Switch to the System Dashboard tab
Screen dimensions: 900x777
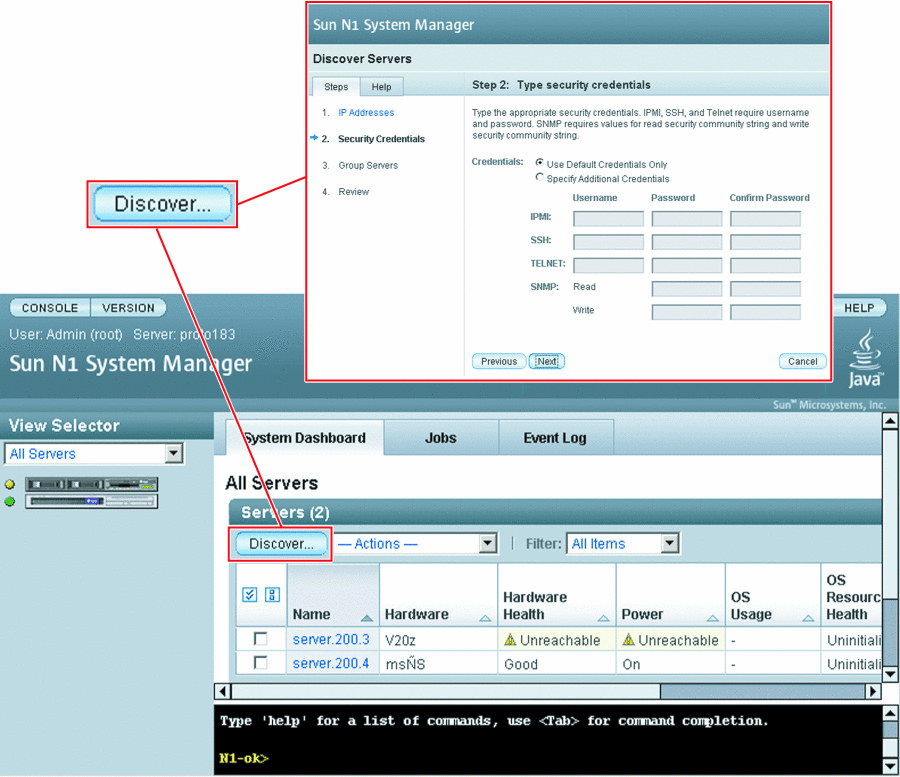[305, 438]
